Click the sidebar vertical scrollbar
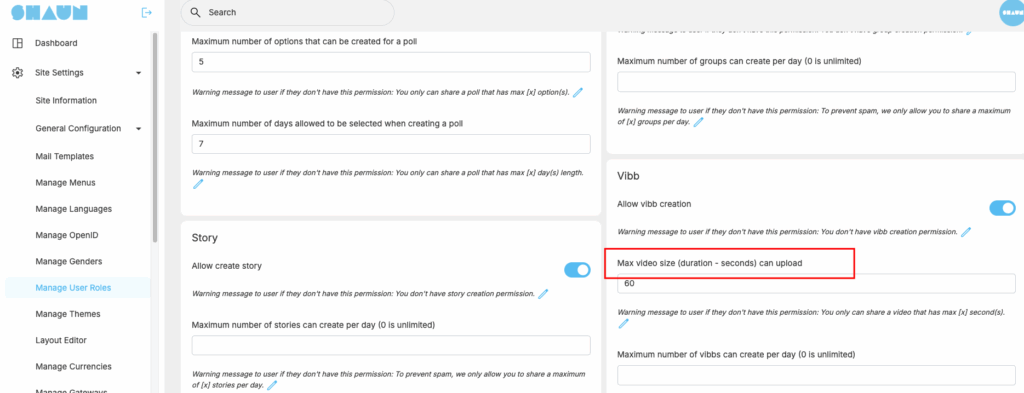Screen dimensions: 1024x393 coord(155,137)
